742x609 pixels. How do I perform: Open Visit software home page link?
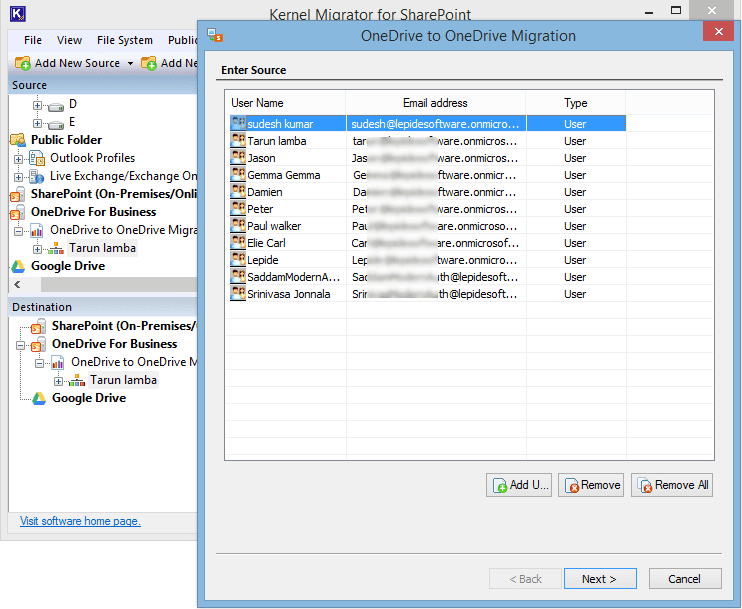(80, 521)
